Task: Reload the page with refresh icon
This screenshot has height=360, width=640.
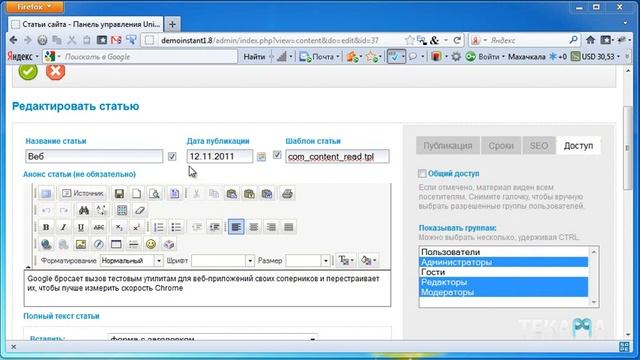Action: point(457,40)
